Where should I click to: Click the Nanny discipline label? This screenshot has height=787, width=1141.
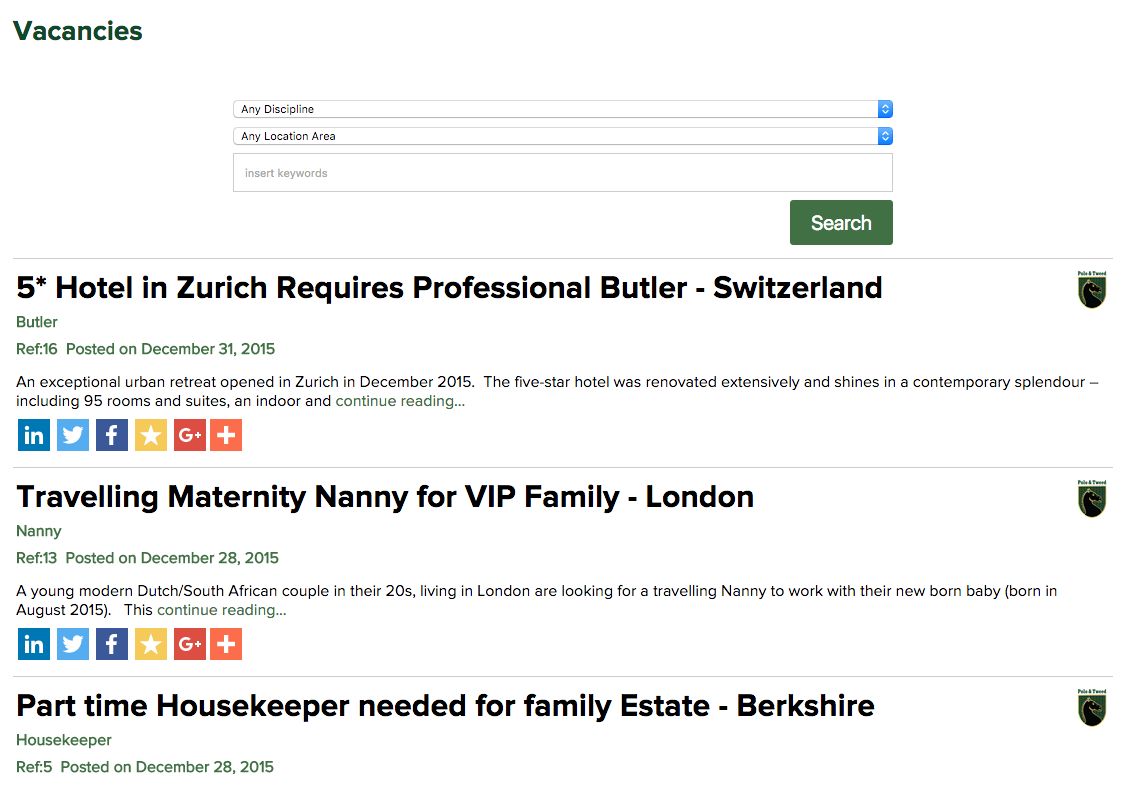point(38,531)
